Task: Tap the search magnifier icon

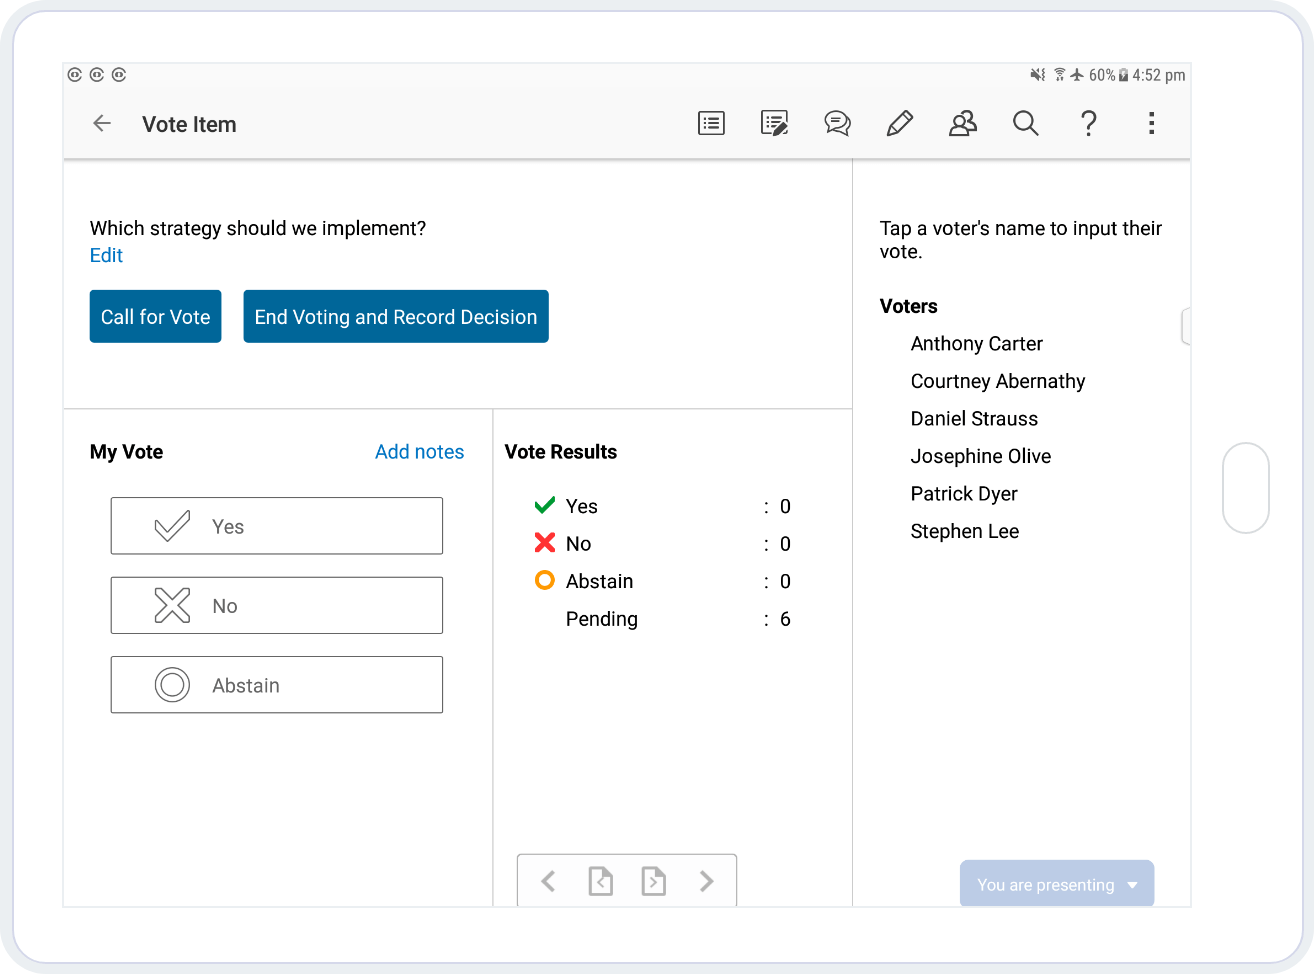Action: point(1025,124)
